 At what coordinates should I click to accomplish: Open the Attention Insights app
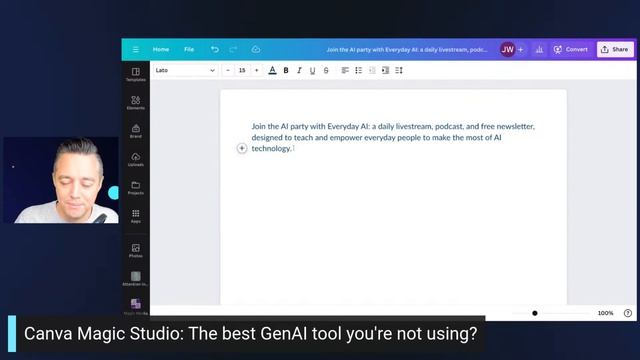click(x=136, y=279)
